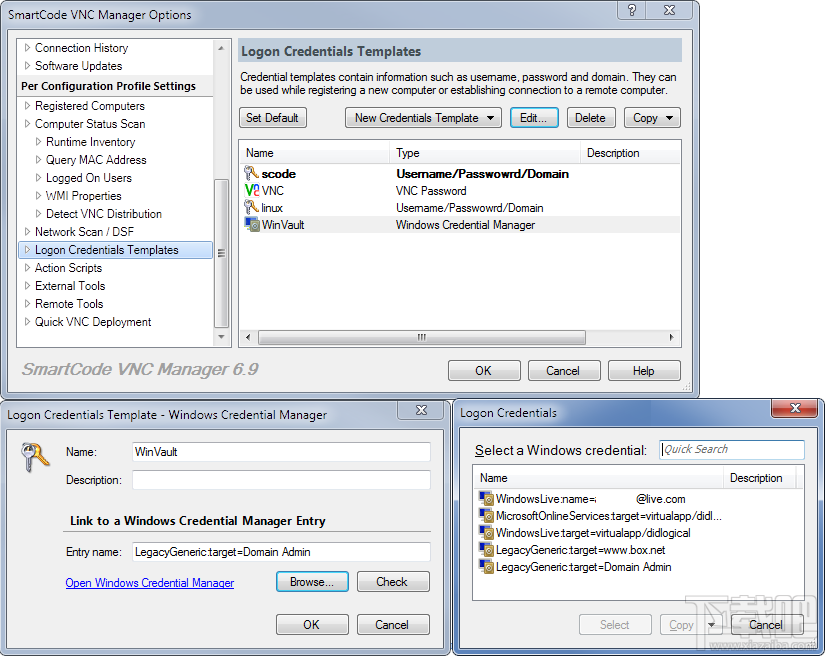Expand the Action Scripts tree item
Screen dimensions: 825x656
point(25,267)
